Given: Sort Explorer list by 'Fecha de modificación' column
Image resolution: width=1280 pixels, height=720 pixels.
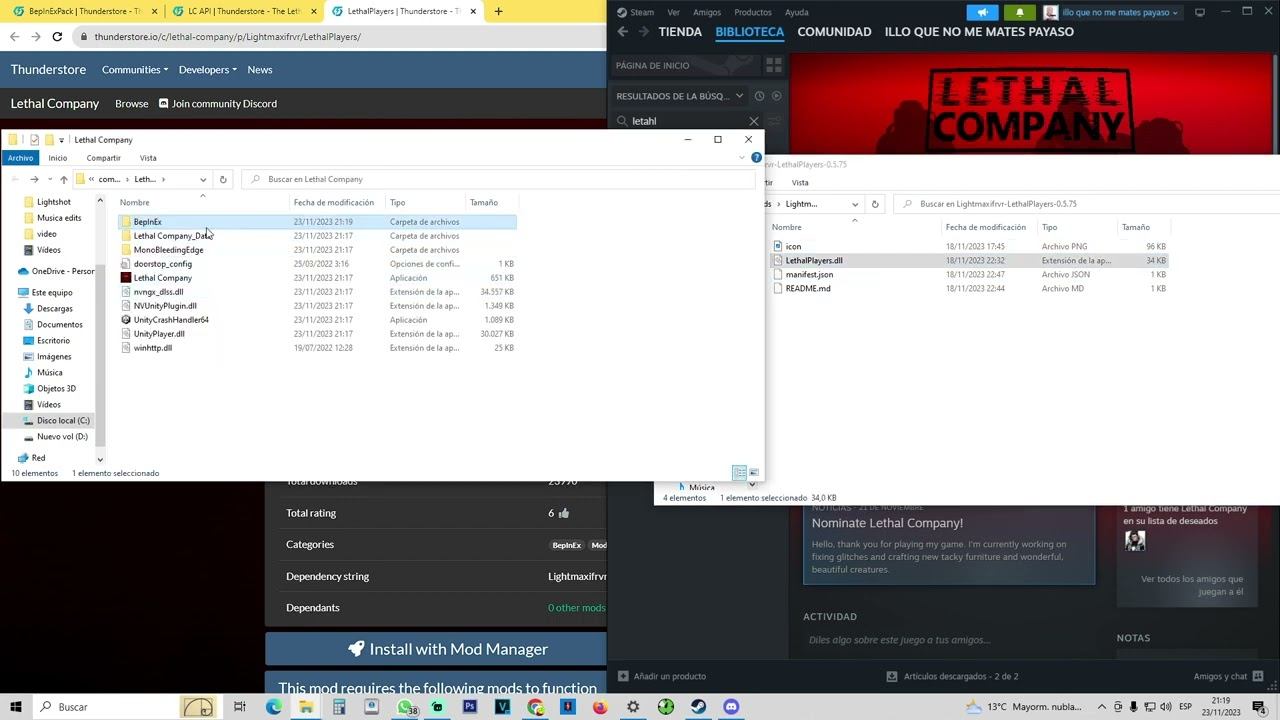Looking at the screenshot, I should tap(334, 203).
